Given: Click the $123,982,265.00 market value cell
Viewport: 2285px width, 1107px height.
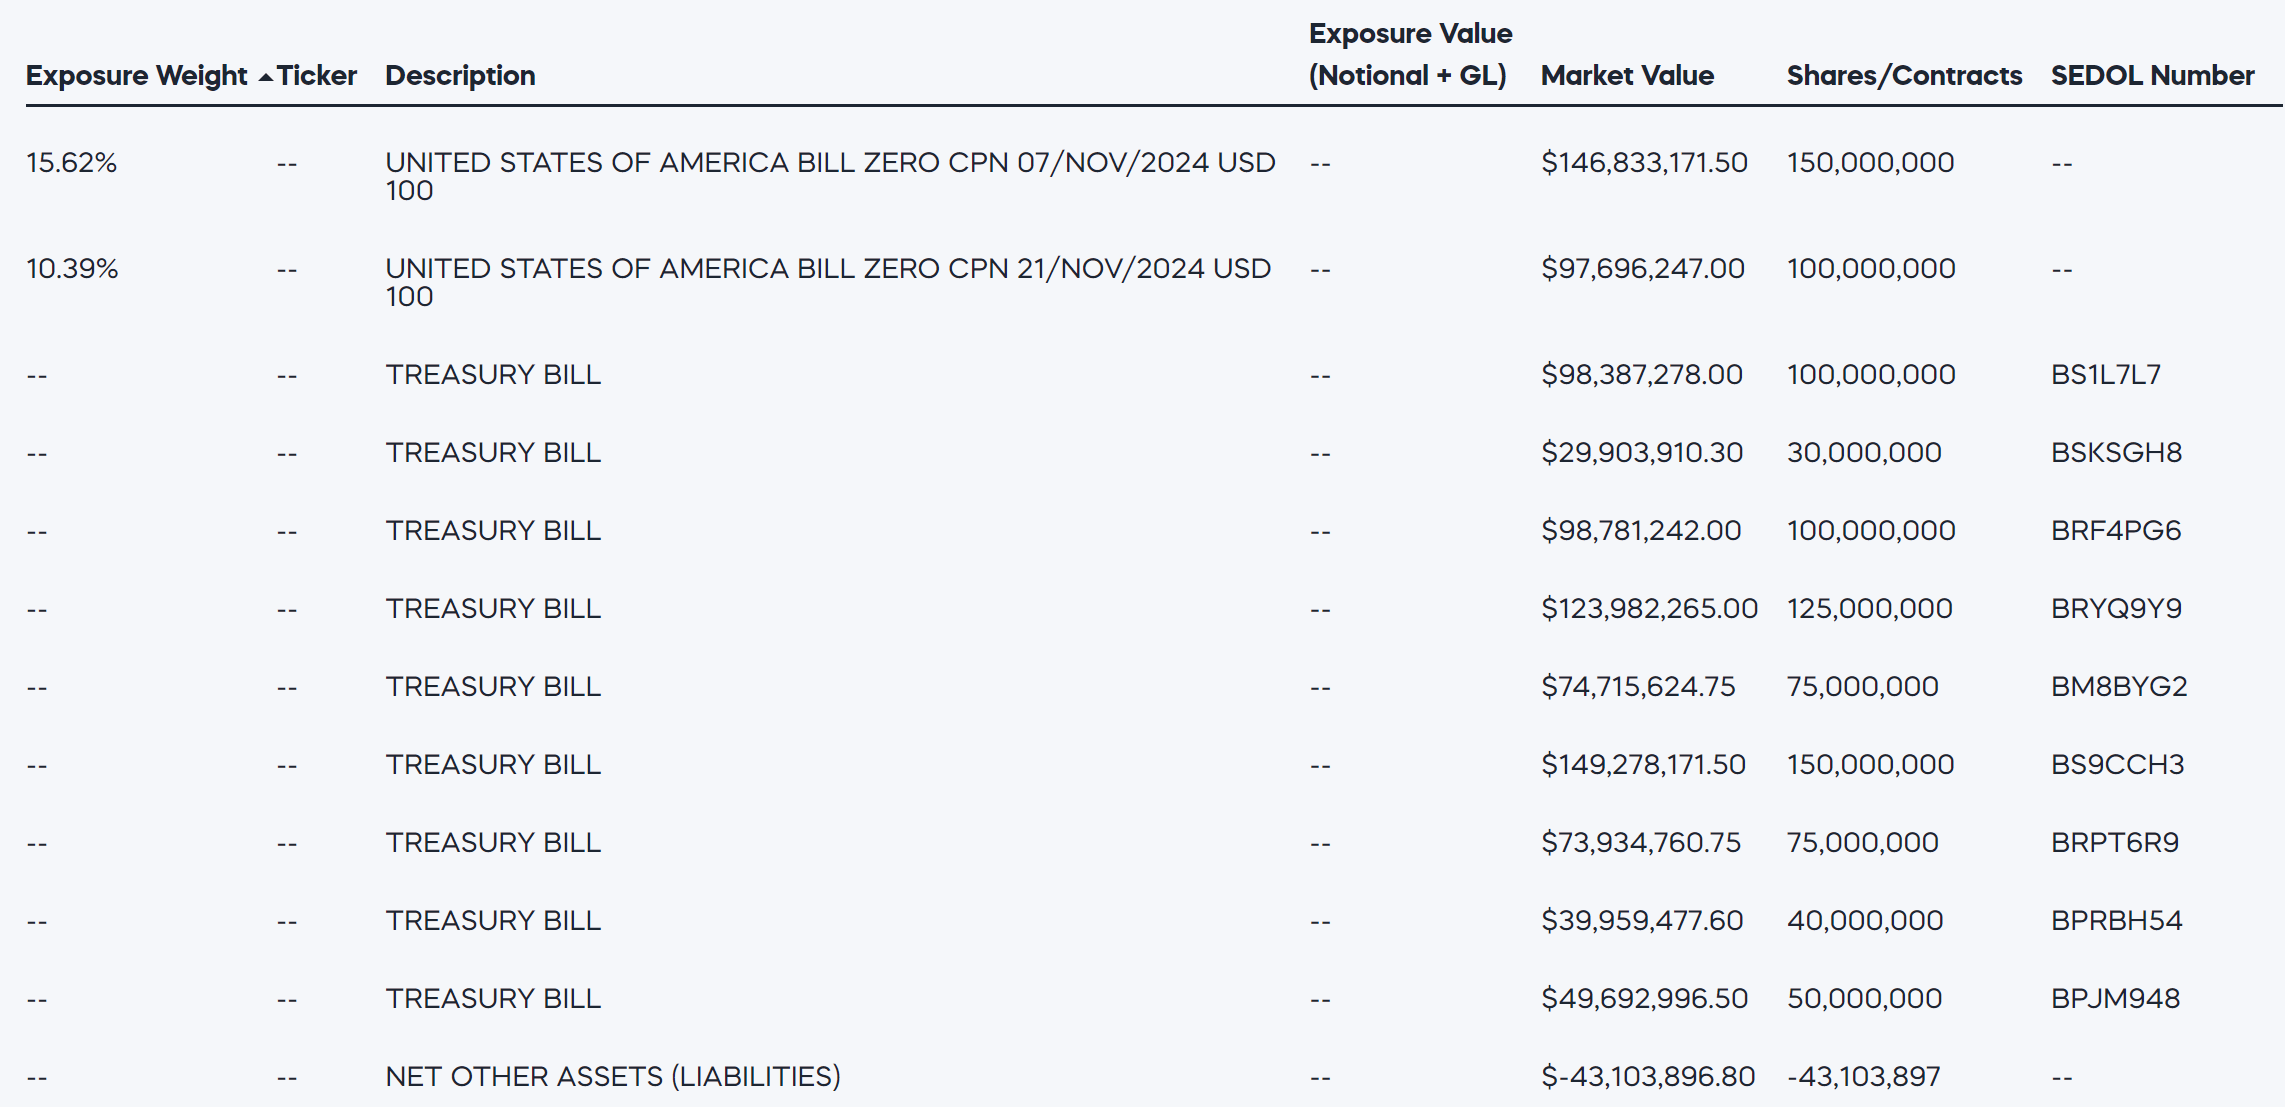Looking at the screenshot, I should point(1649,609).
